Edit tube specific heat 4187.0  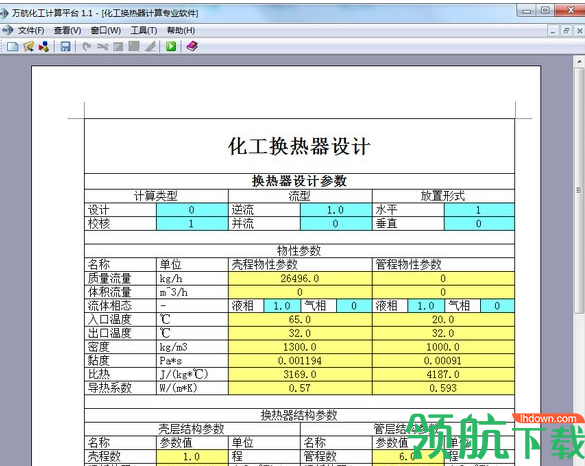tap(443, 374)
